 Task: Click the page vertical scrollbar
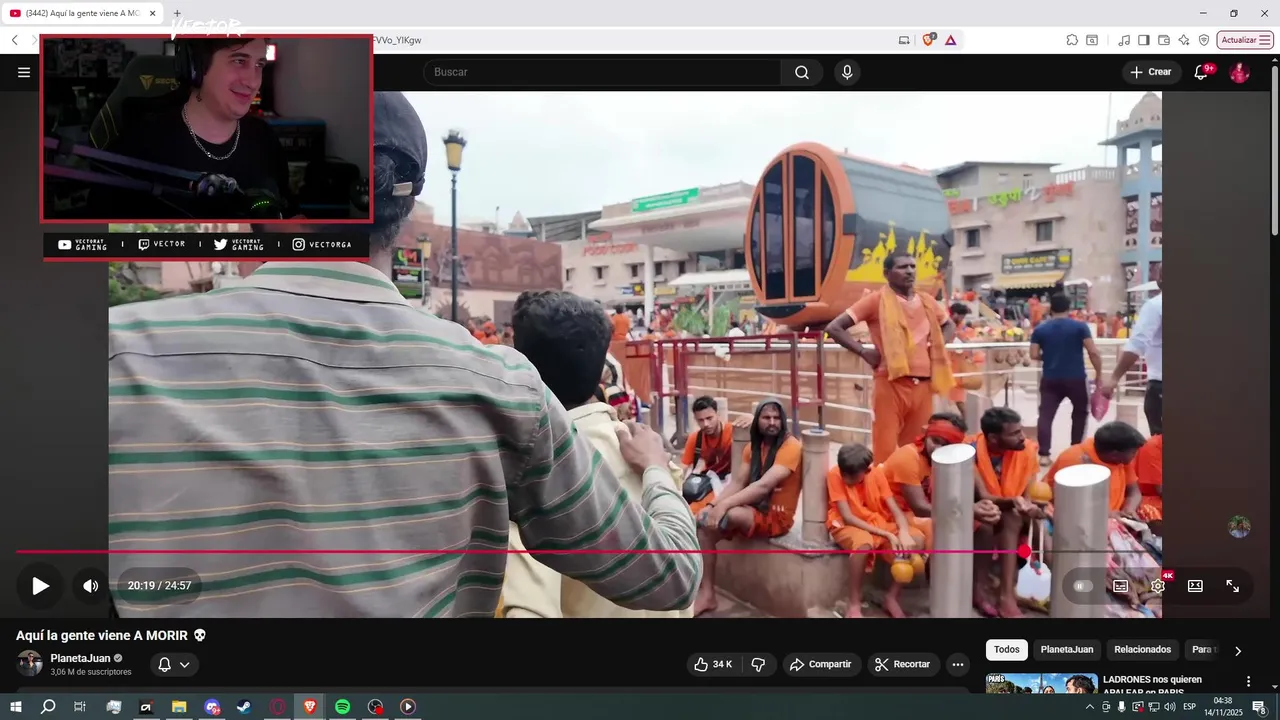coord(1274,150)
